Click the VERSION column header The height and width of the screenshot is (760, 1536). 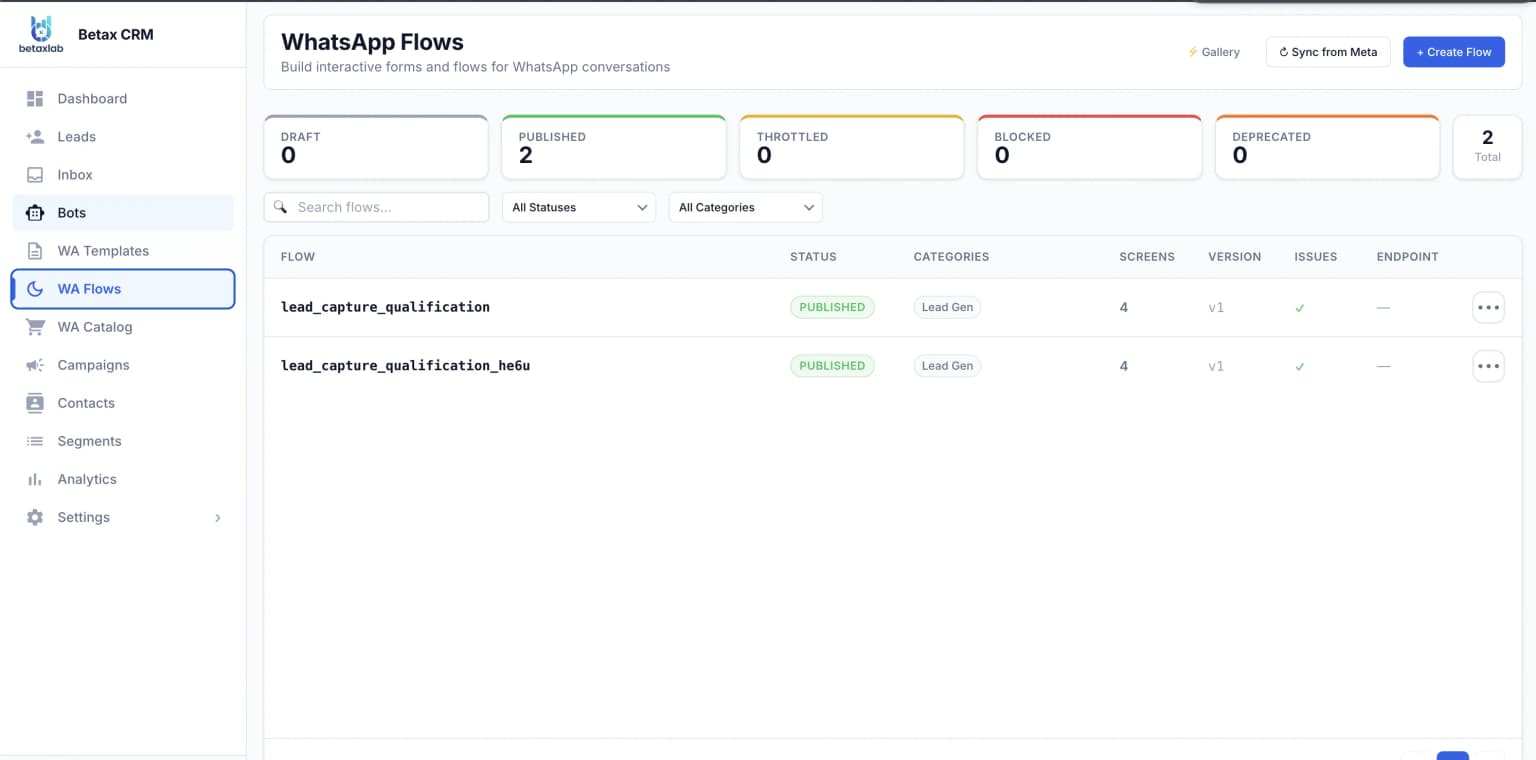[1234, 257]
